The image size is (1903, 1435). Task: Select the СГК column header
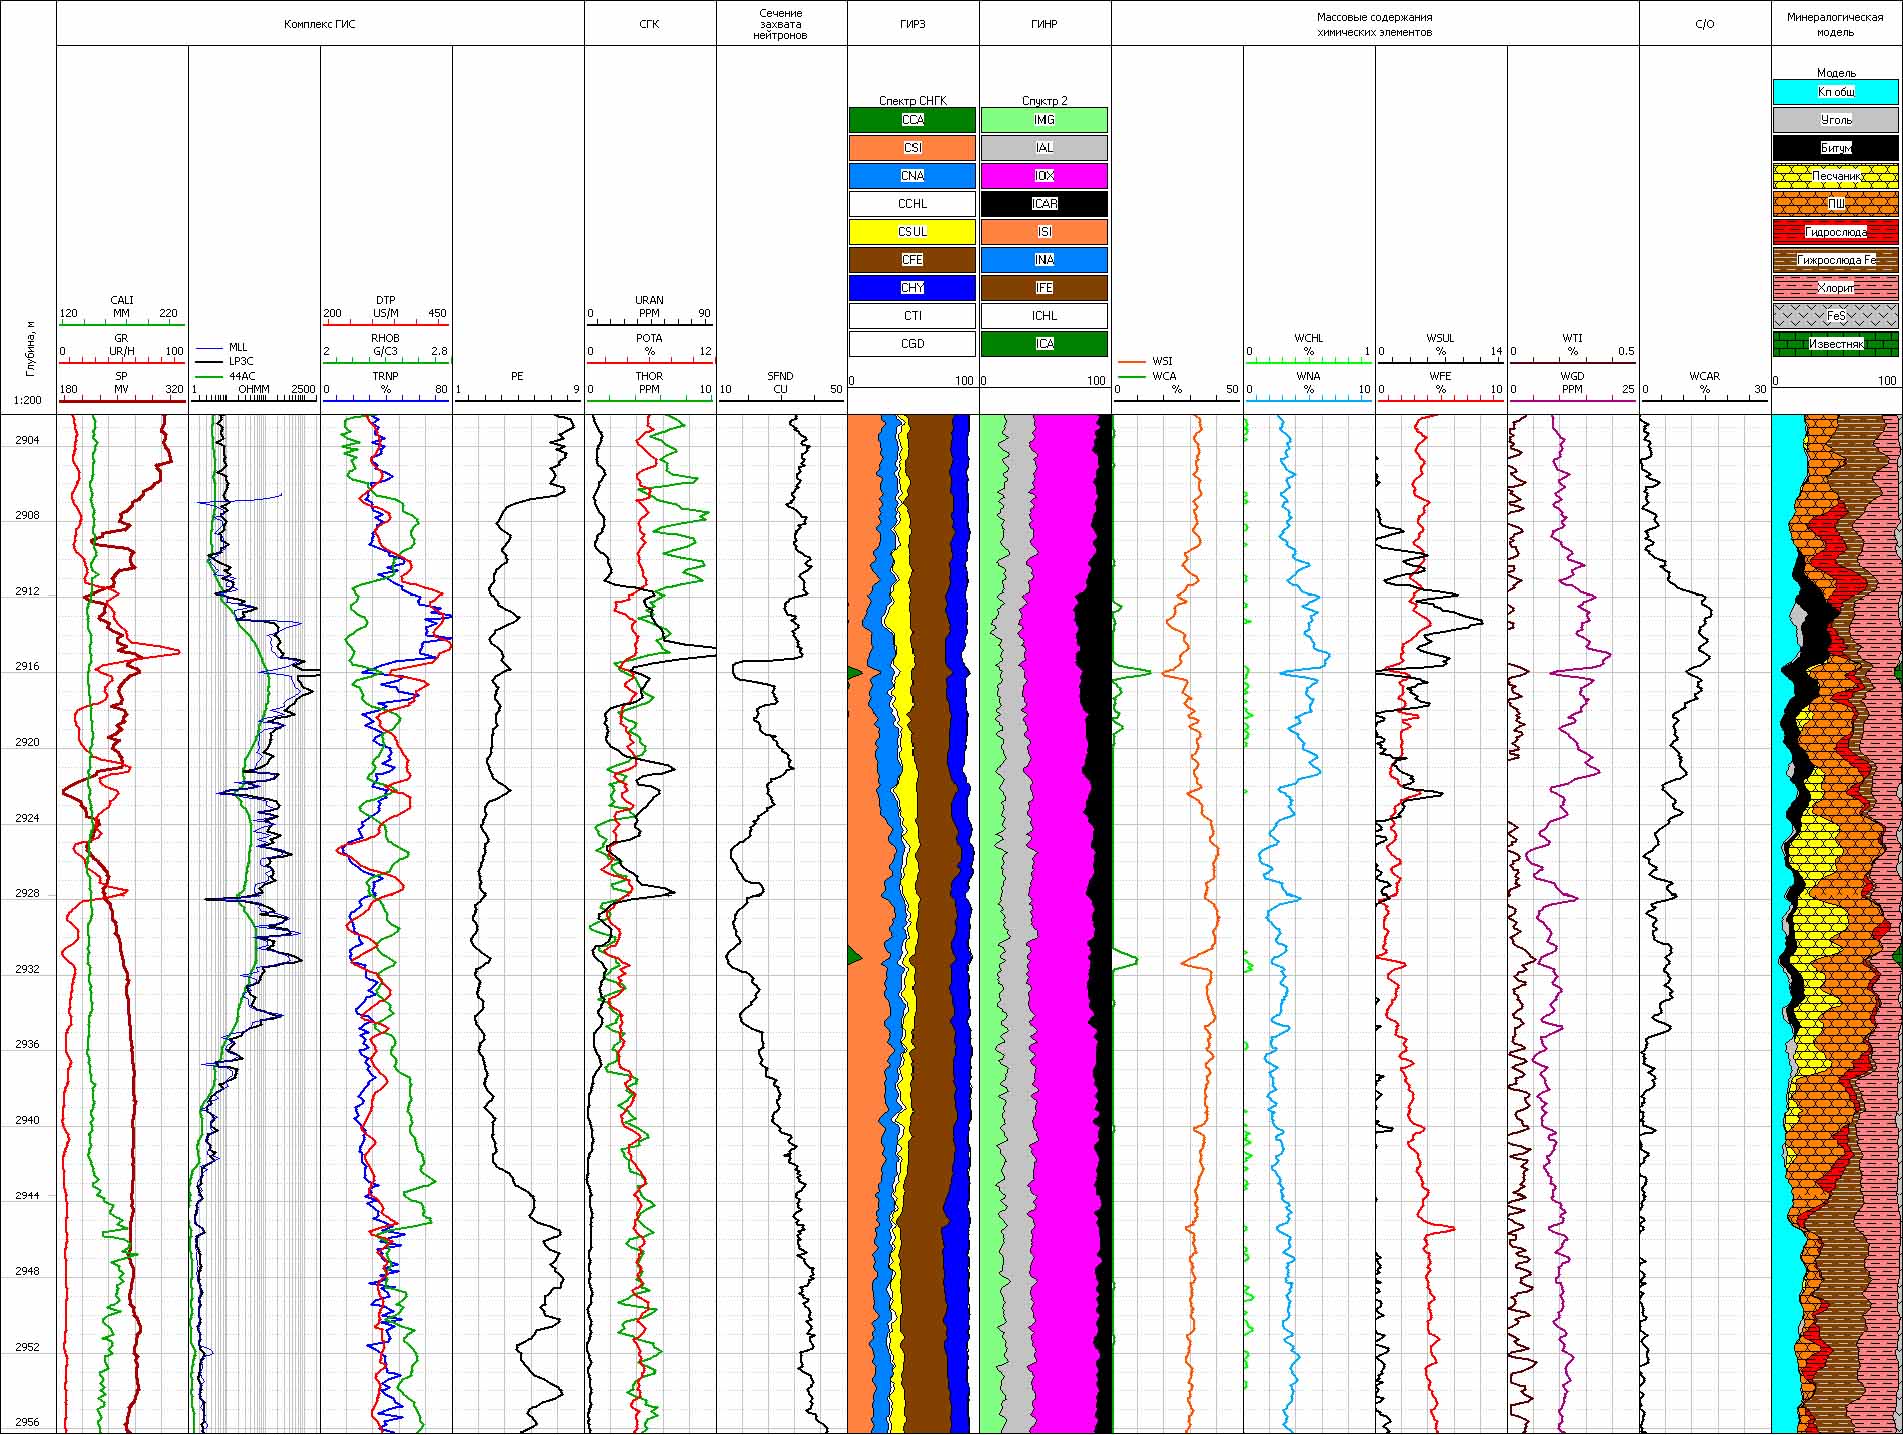tap(649, 23)
